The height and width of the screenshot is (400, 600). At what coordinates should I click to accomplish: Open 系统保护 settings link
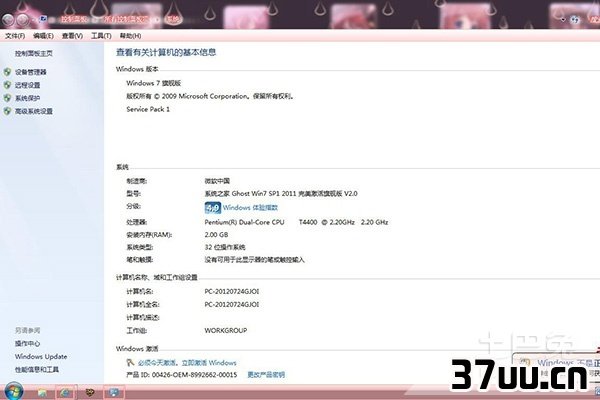pyautogui.click(x=28, y=98)
